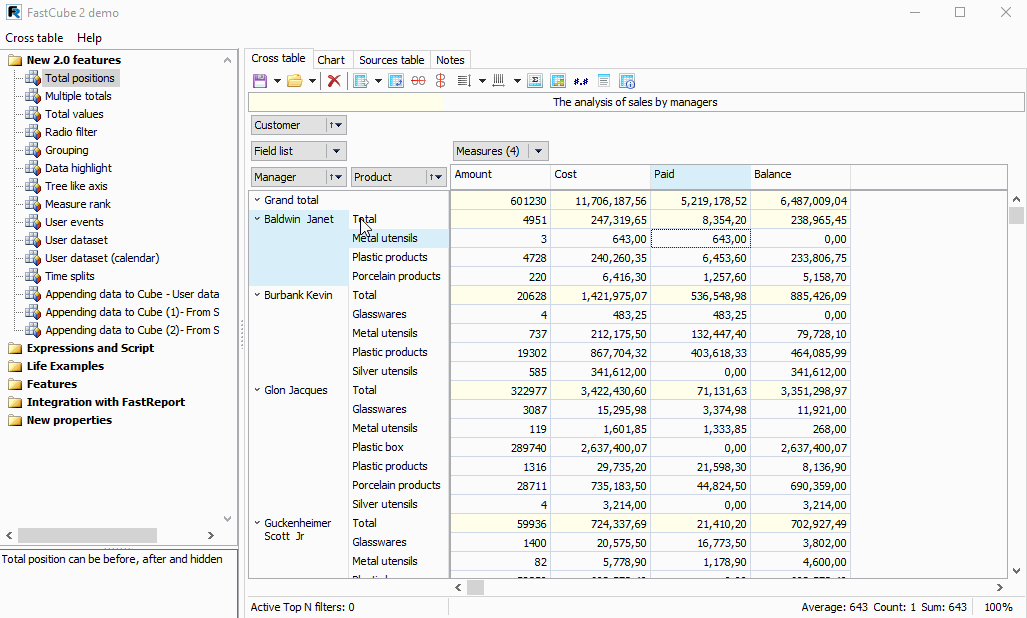
Task: Click the #.# number format icon
Action: [581, 81]
